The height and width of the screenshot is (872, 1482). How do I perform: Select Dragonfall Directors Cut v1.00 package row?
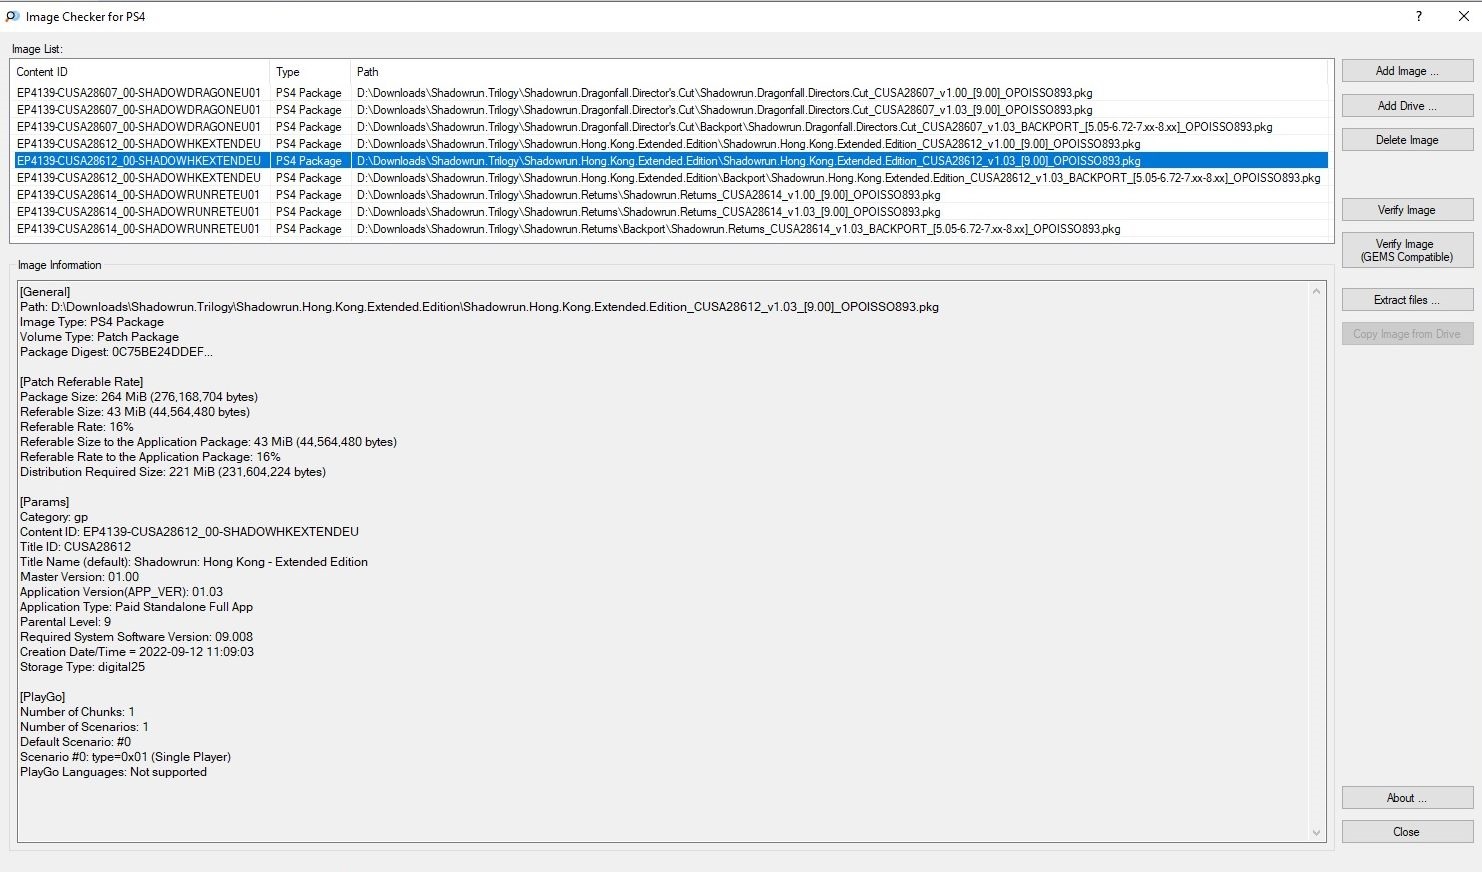(x=669, y=93)
